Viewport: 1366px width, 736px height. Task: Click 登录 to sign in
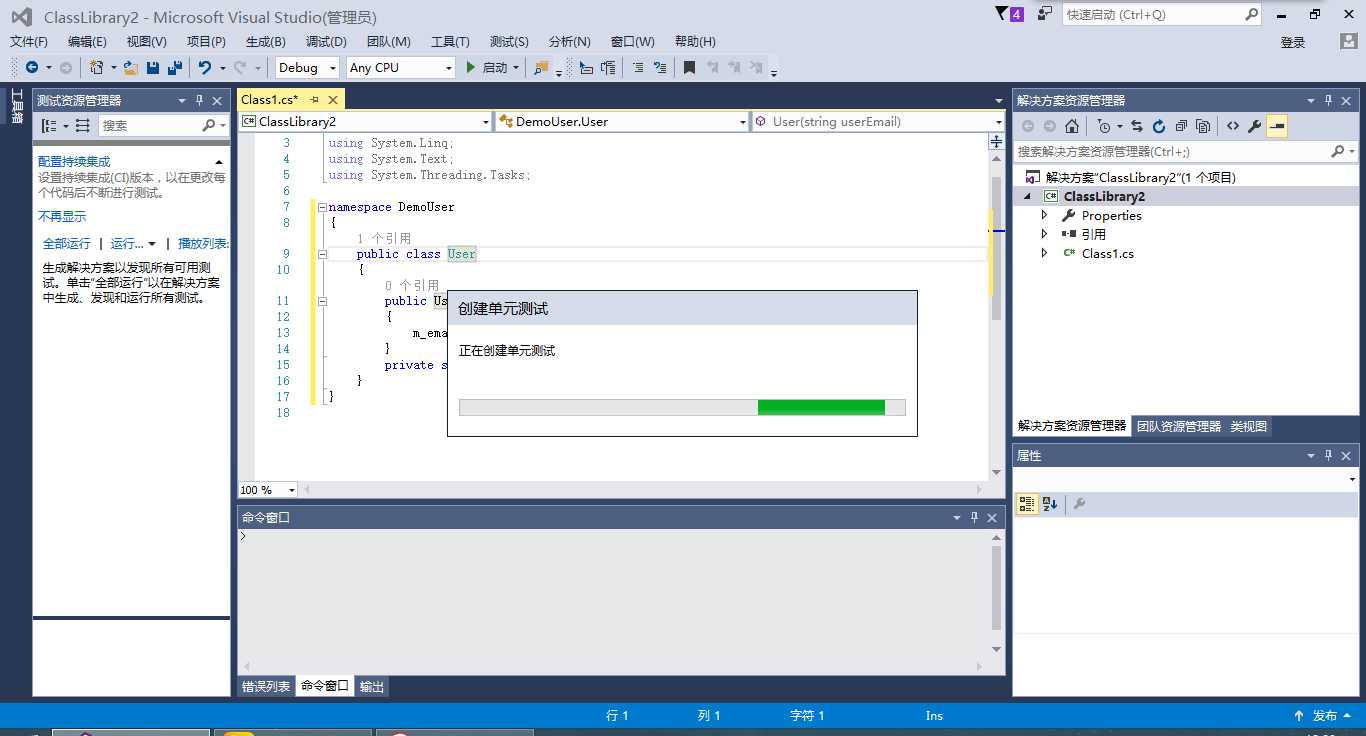pos(1293,42)
